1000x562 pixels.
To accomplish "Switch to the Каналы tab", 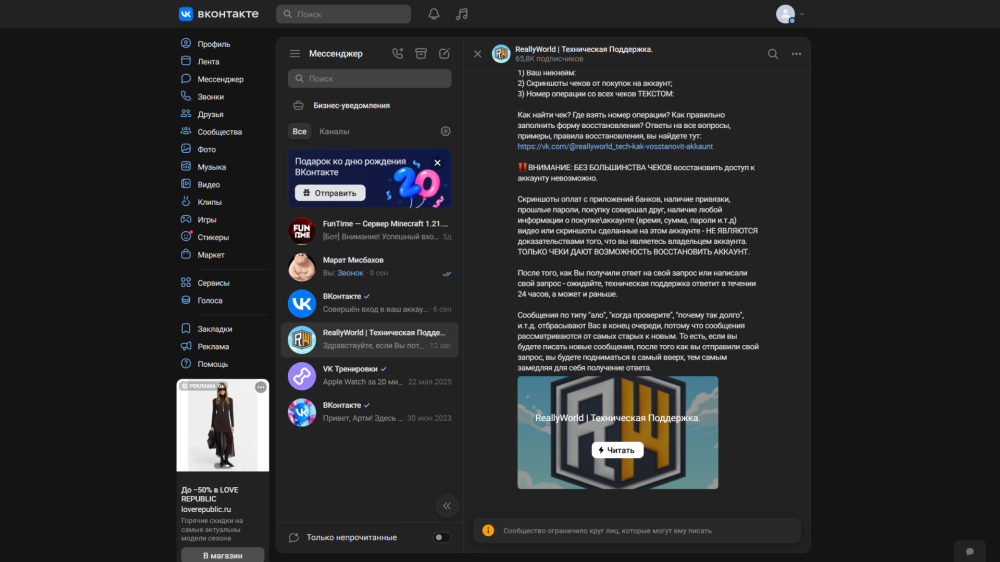I will pyautogui.click(x=334, y=131).
